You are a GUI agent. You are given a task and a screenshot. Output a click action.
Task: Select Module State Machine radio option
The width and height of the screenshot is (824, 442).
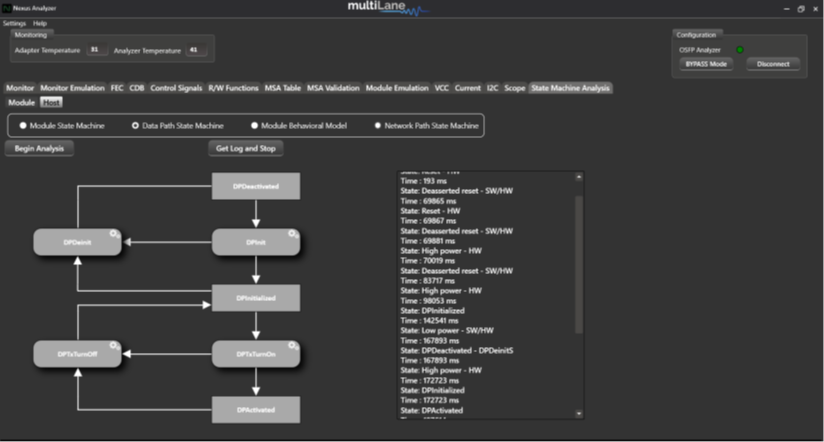point(23,126)
